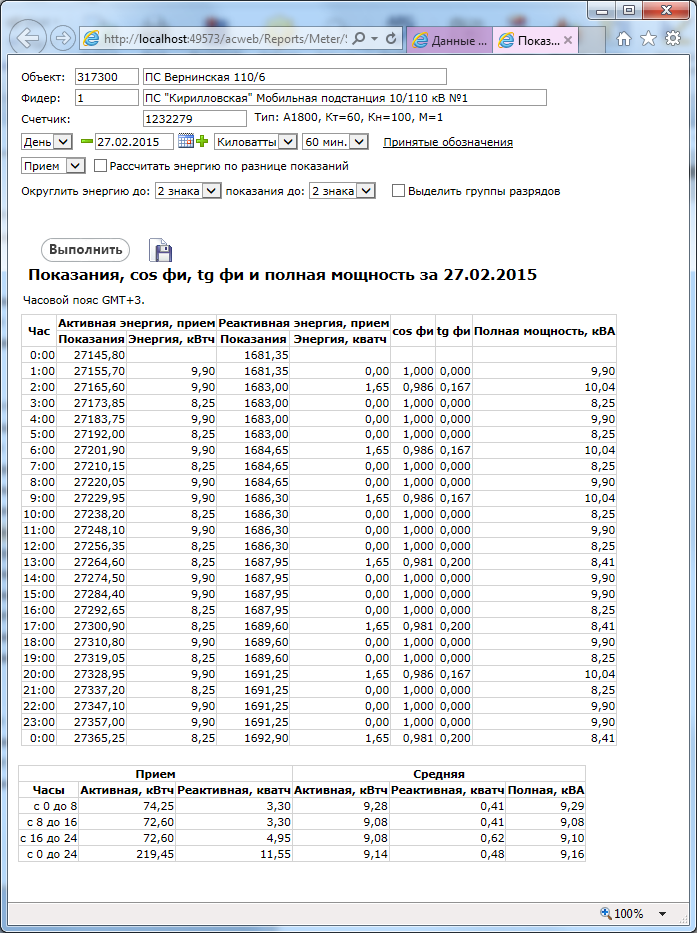The height and width of the screenshot is (933, 697).
Task: Enable 'Выделить группы разрядов' checkbox
Action: pyautogui.click(x=398, y=191)
